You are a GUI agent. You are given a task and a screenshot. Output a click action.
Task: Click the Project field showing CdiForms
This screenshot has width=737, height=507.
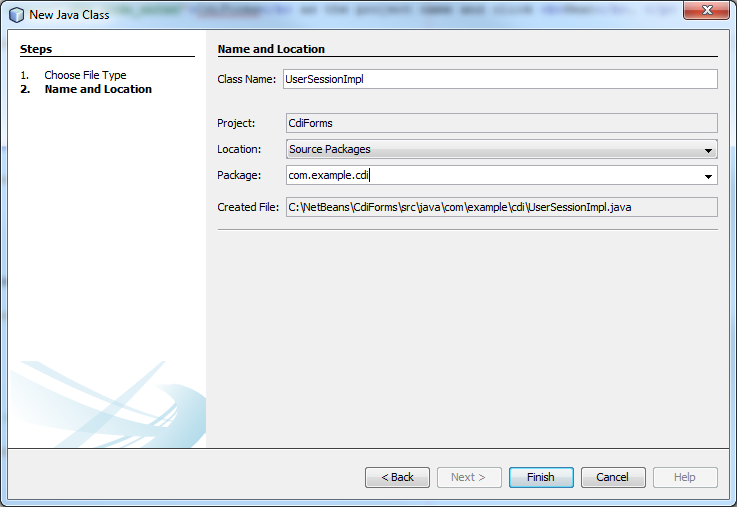(502, 123)
